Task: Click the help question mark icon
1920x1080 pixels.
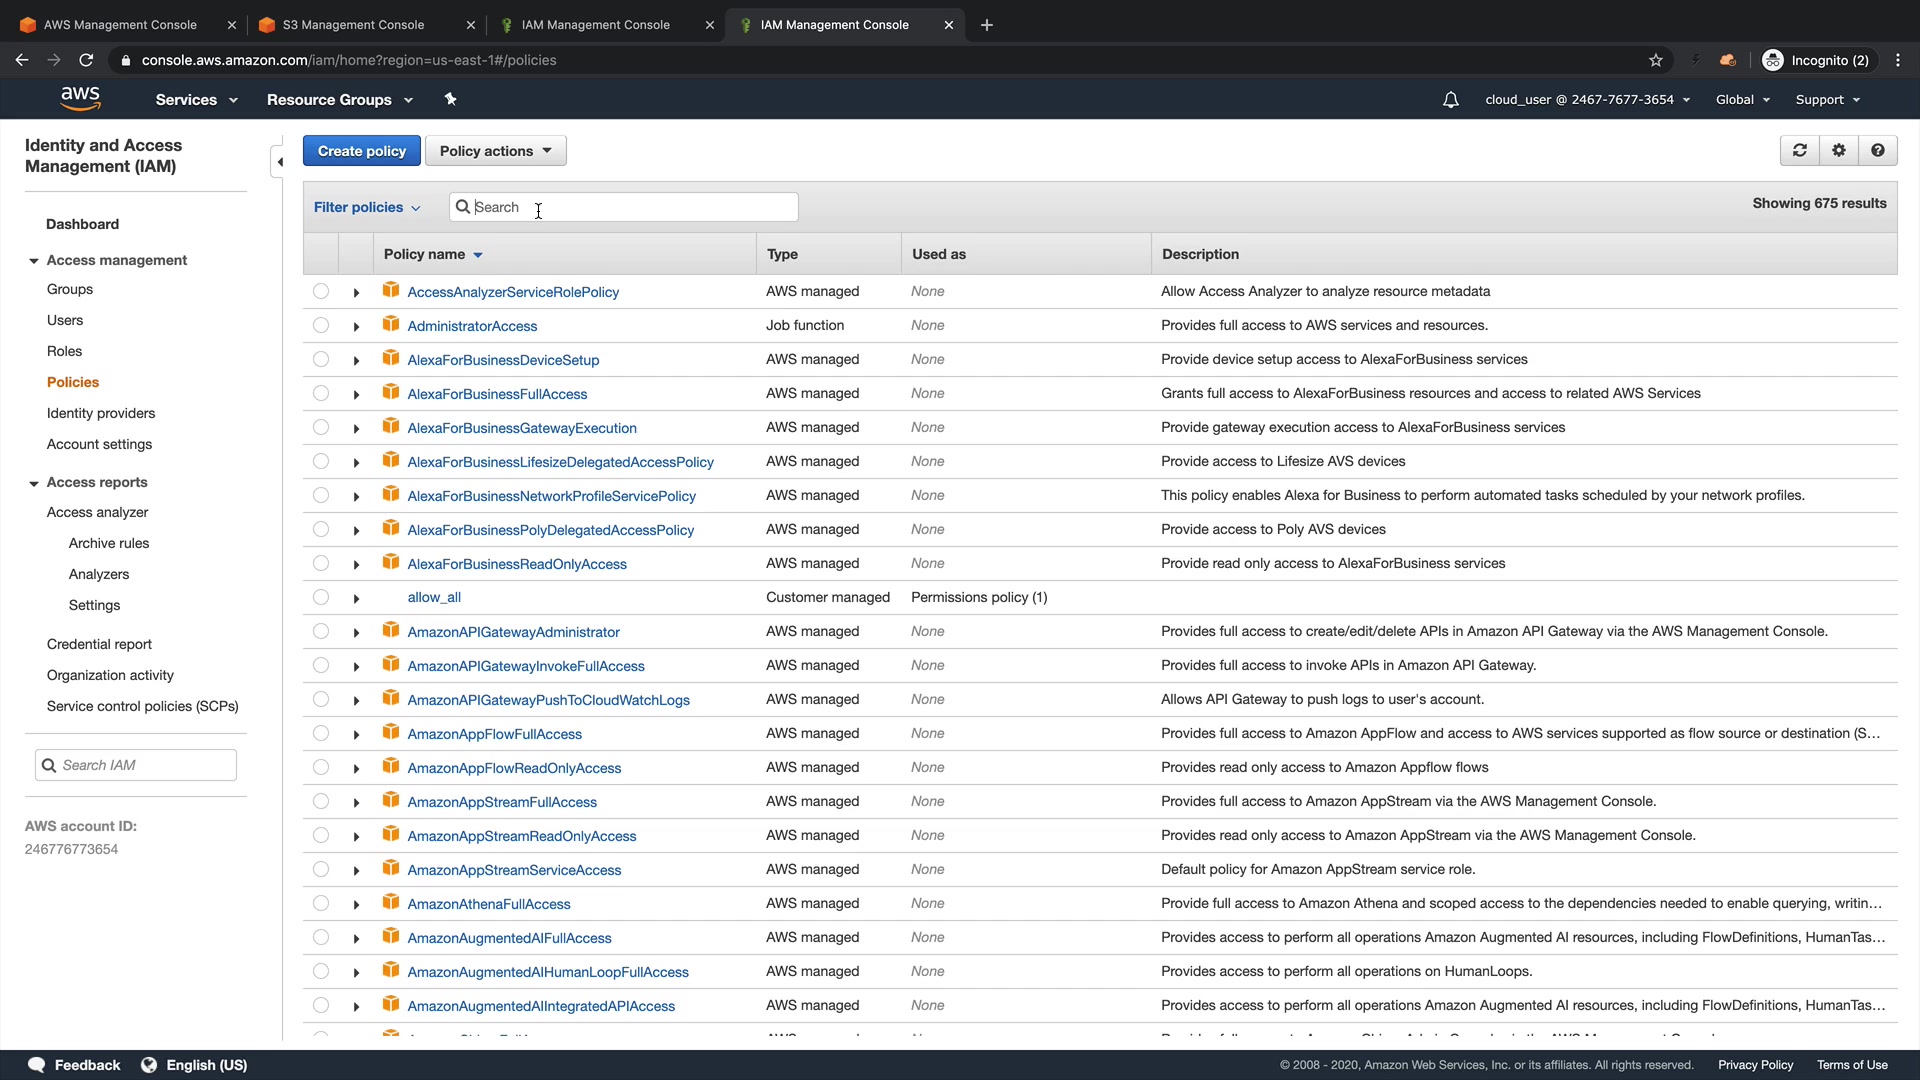Action: pos(1877,150)
